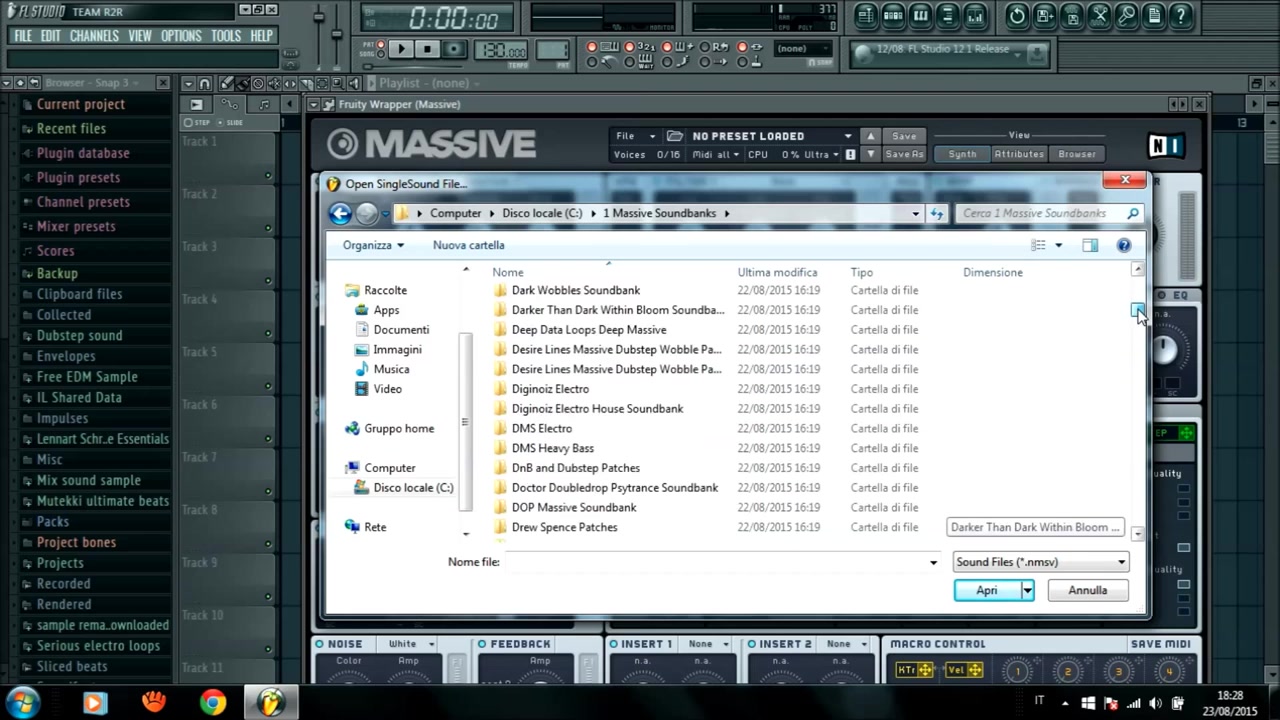Screen dimensions: 1280x720
Task: Toggle Track 1 mute LED in playlist
Action: [268, 176]
